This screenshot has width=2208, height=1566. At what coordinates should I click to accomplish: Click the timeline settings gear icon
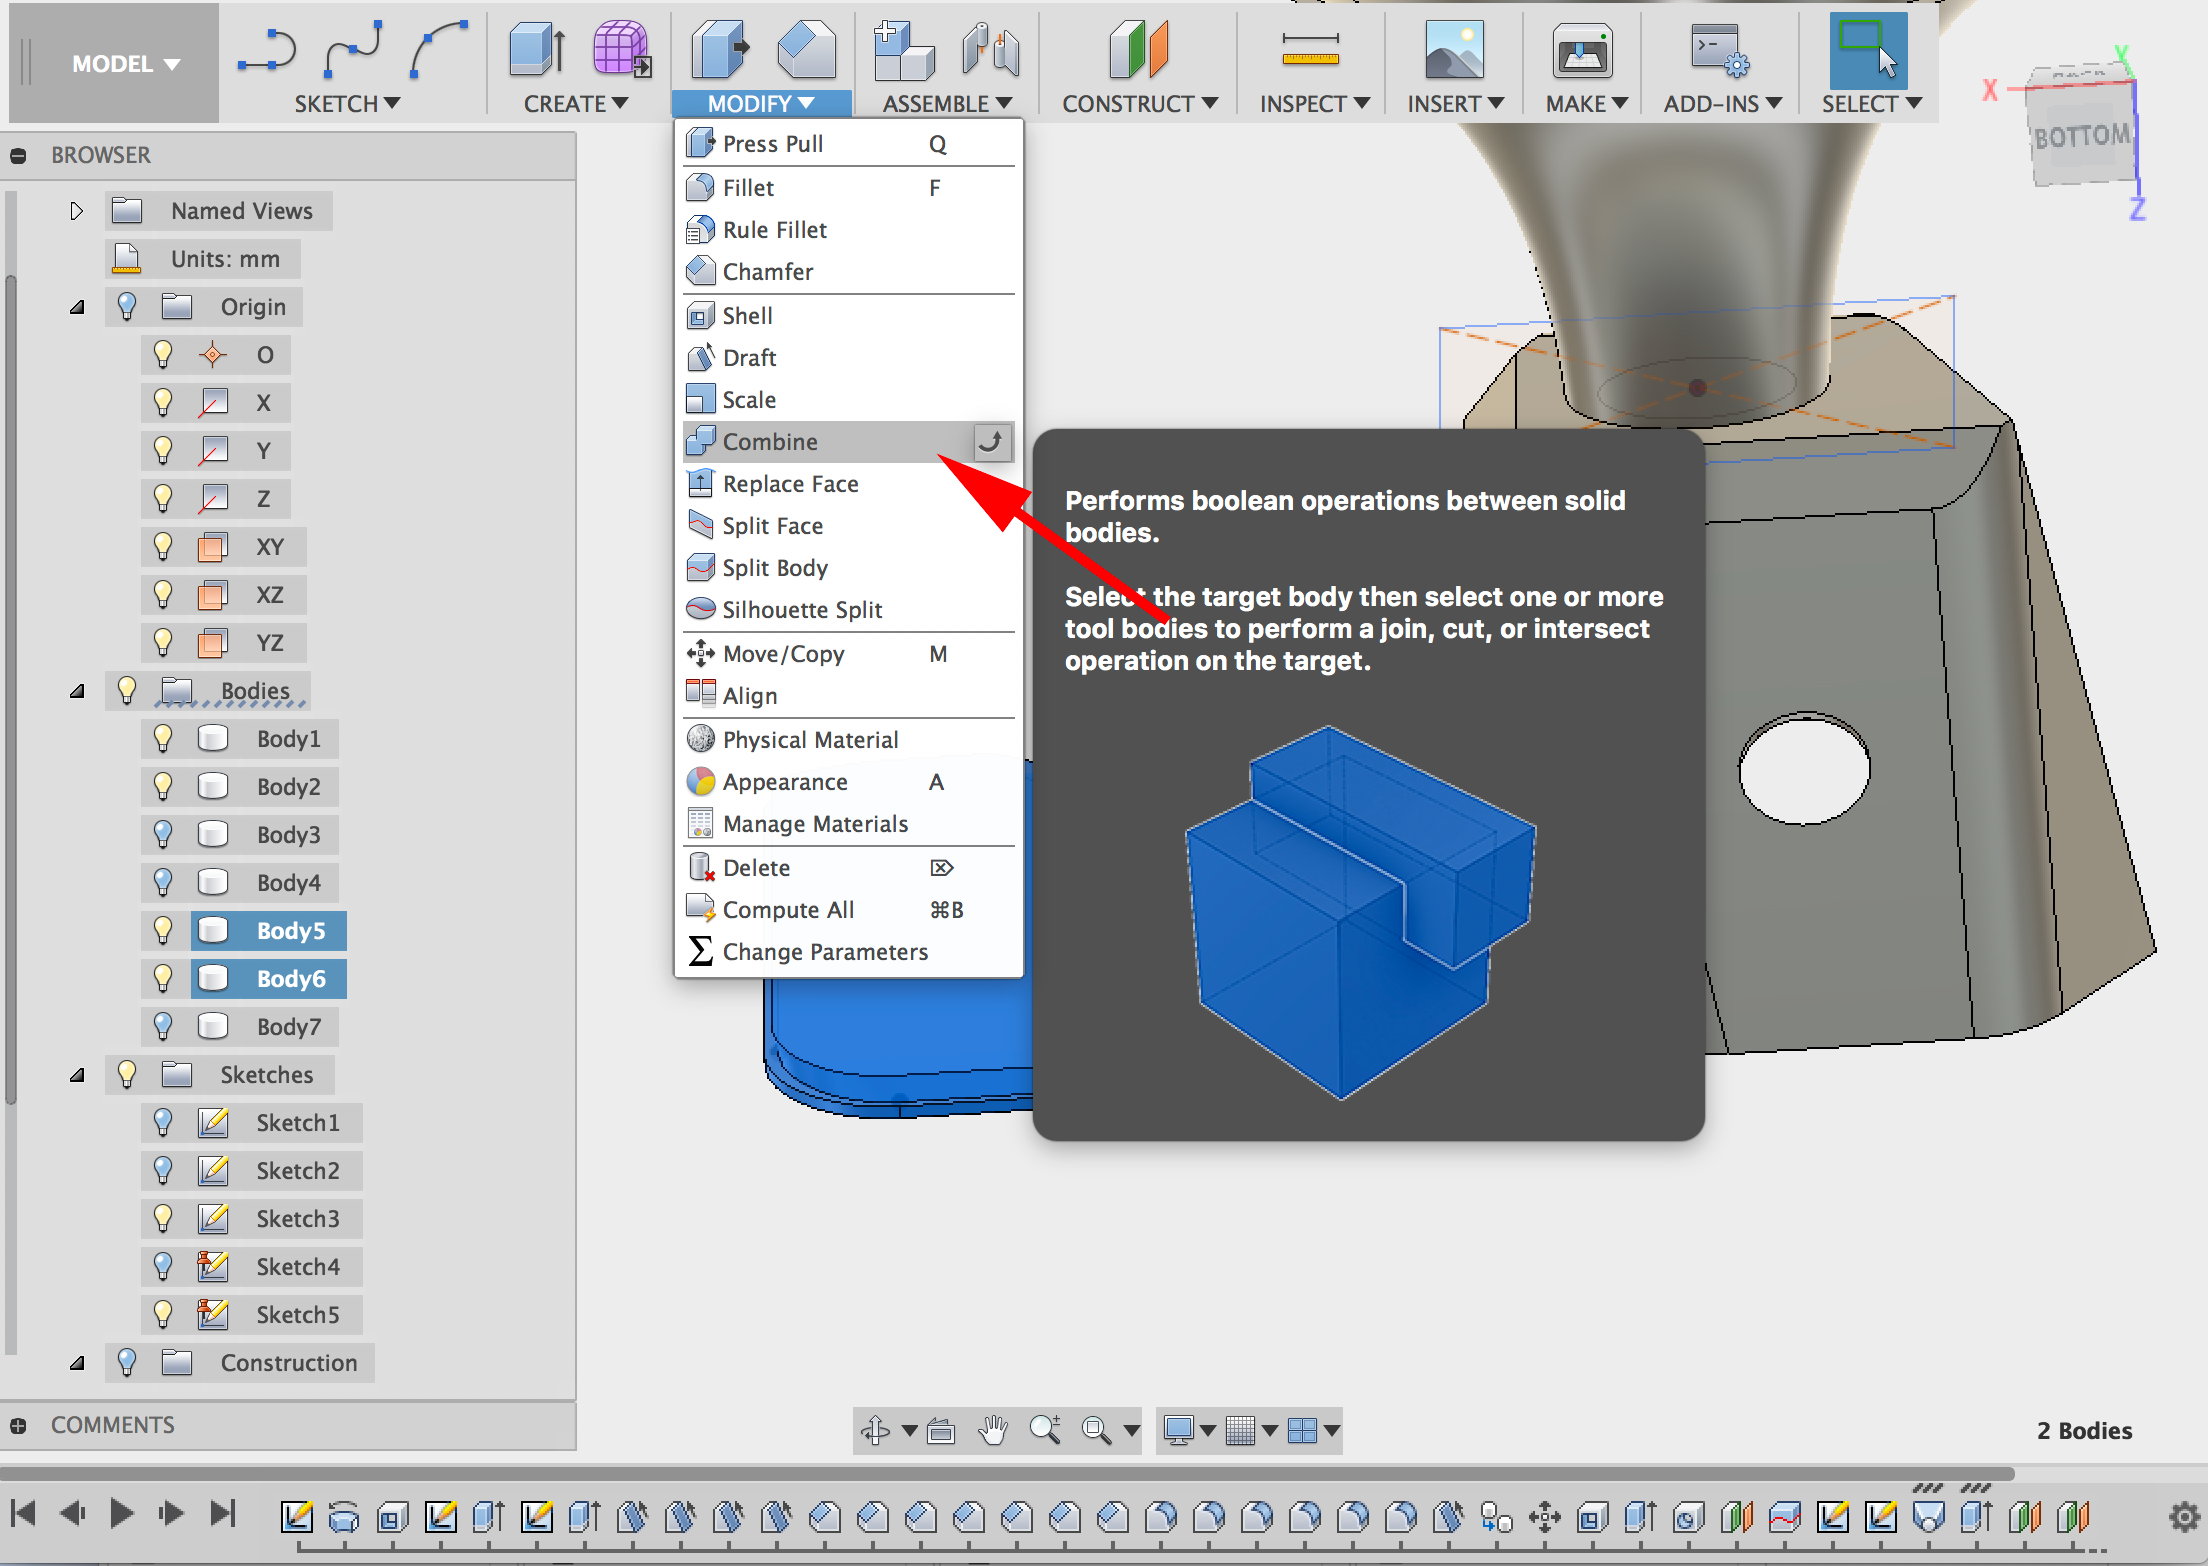(x=2184, y=1517)
